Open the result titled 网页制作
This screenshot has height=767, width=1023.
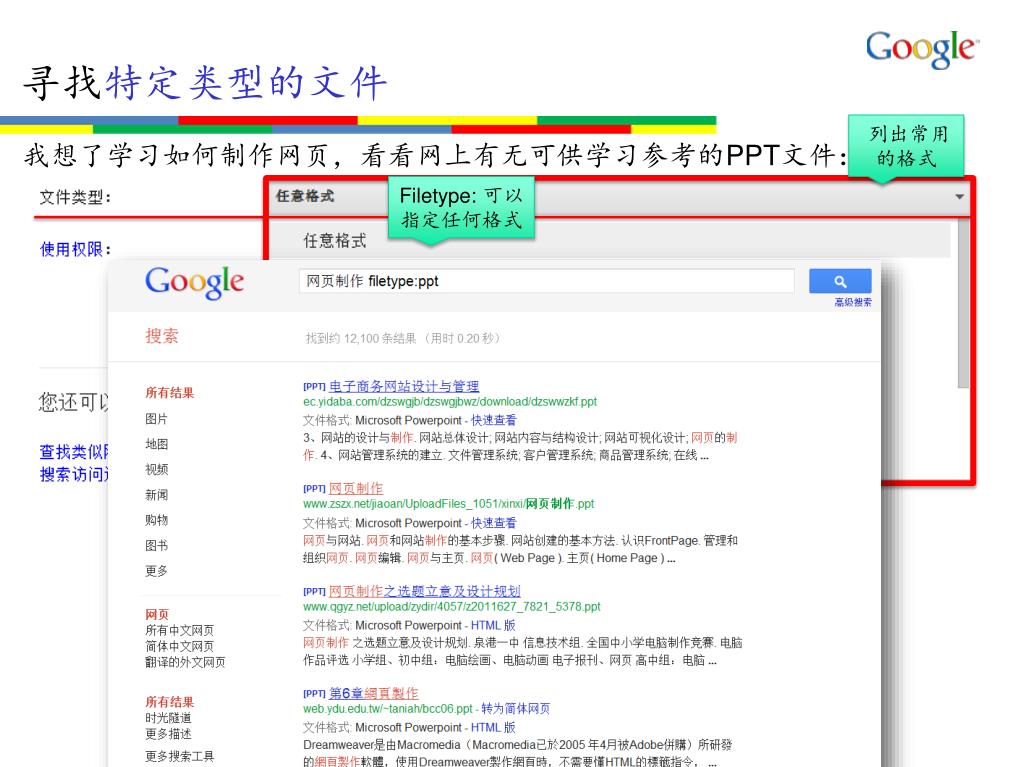pyautogui.click(x=356, y=489)
